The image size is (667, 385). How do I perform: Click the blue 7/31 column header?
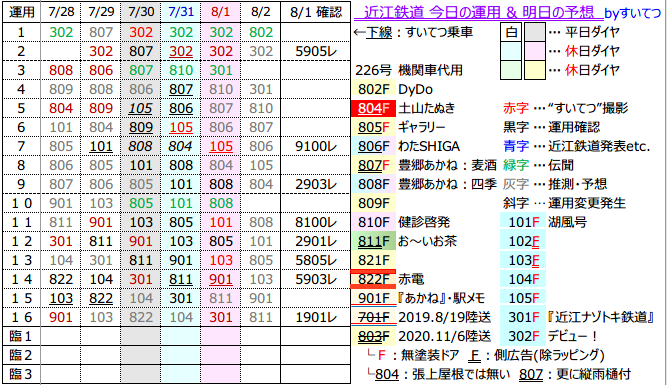pos(181,12)
